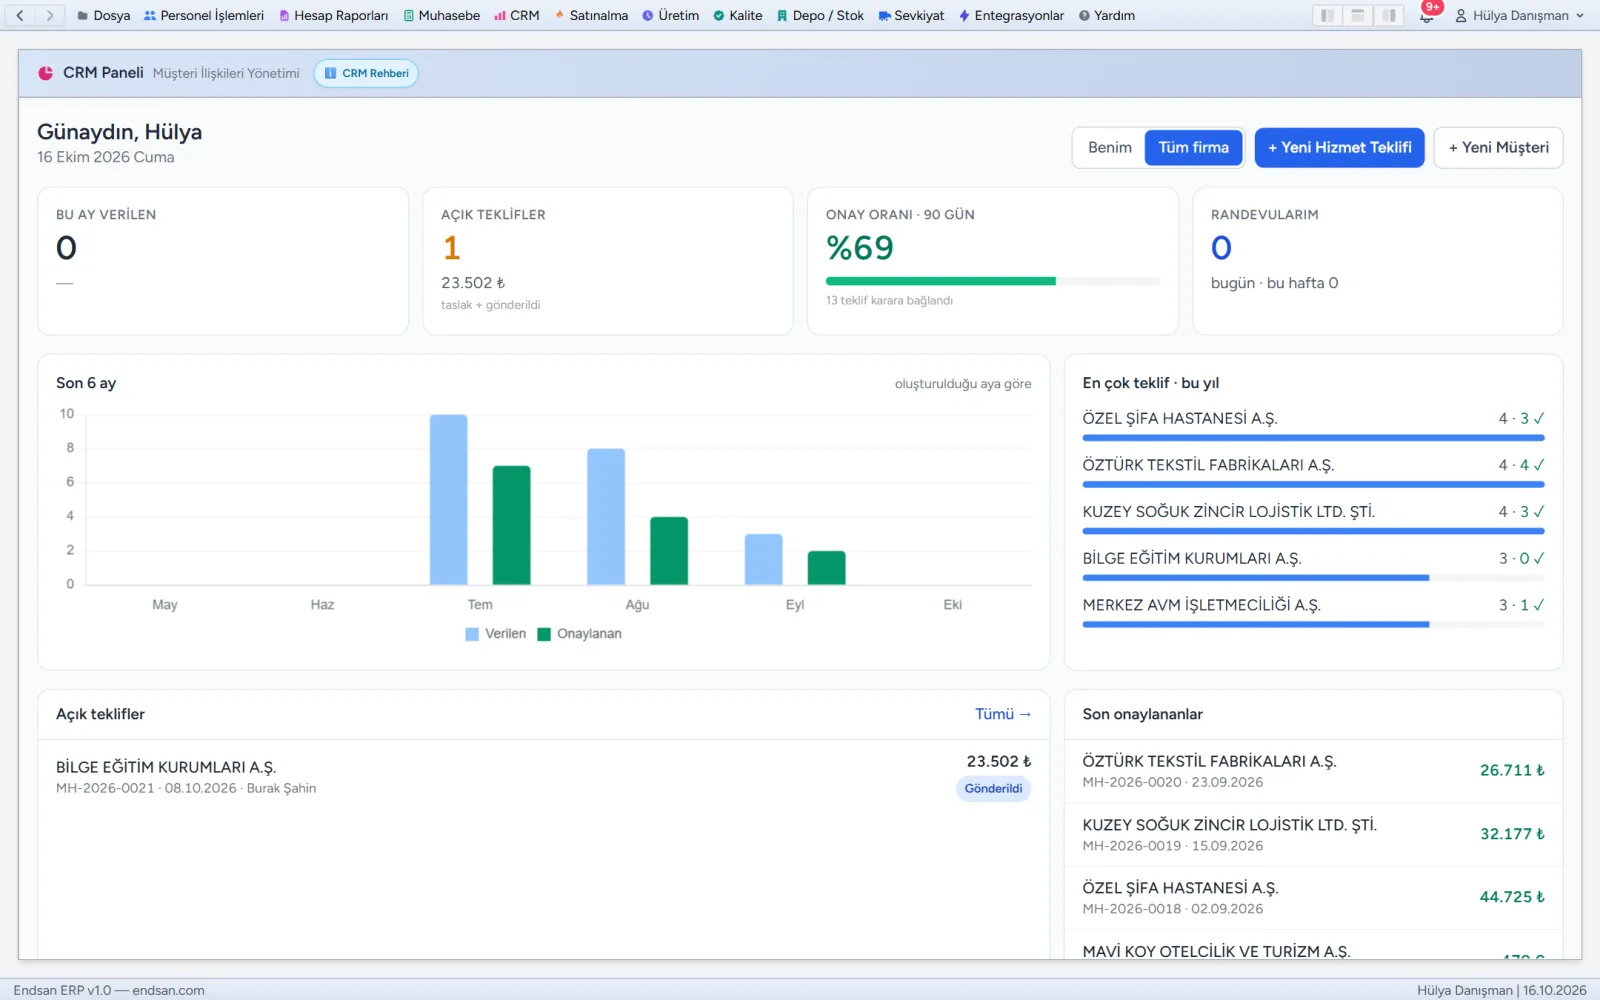Viewport: 1600px width, 1000px height.
Task: Toggle Verilen series in chart legend
Action: tap(496, 634)
